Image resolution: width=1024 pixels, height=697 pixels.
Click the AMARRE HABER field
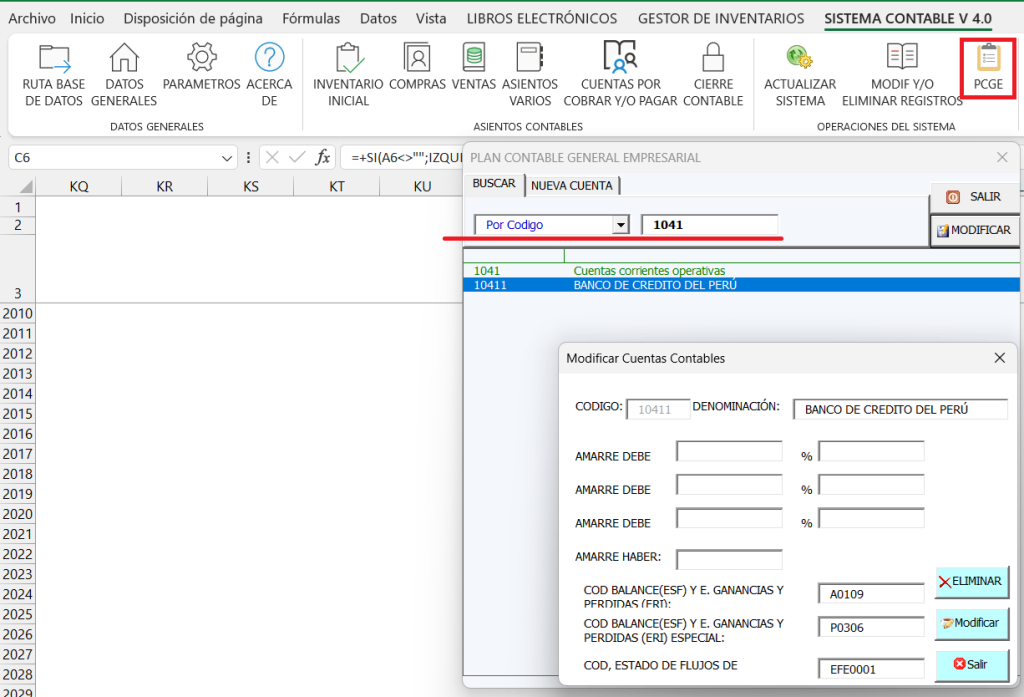tap(729, 560)
